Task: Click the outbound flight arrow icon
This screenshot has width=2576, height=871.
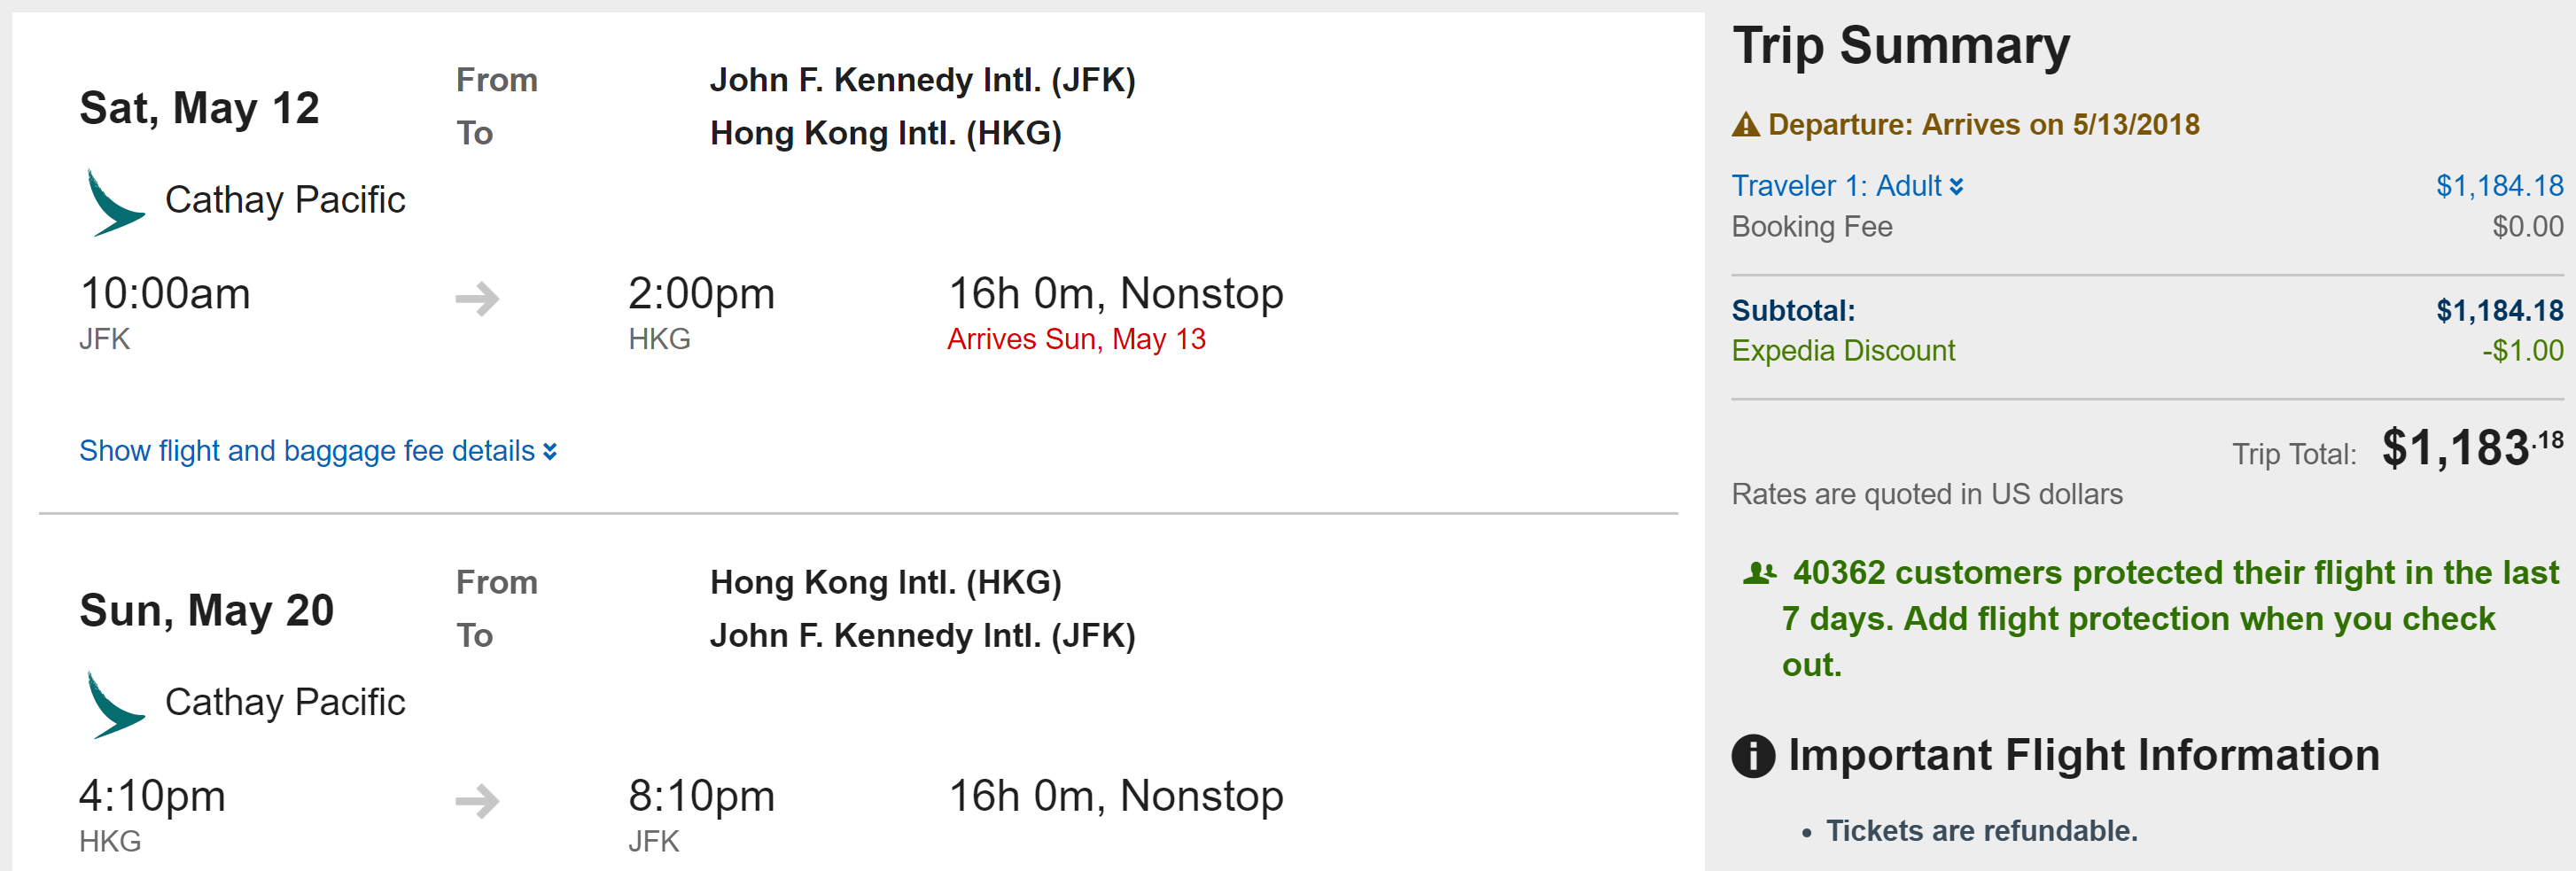Action: 477,298
